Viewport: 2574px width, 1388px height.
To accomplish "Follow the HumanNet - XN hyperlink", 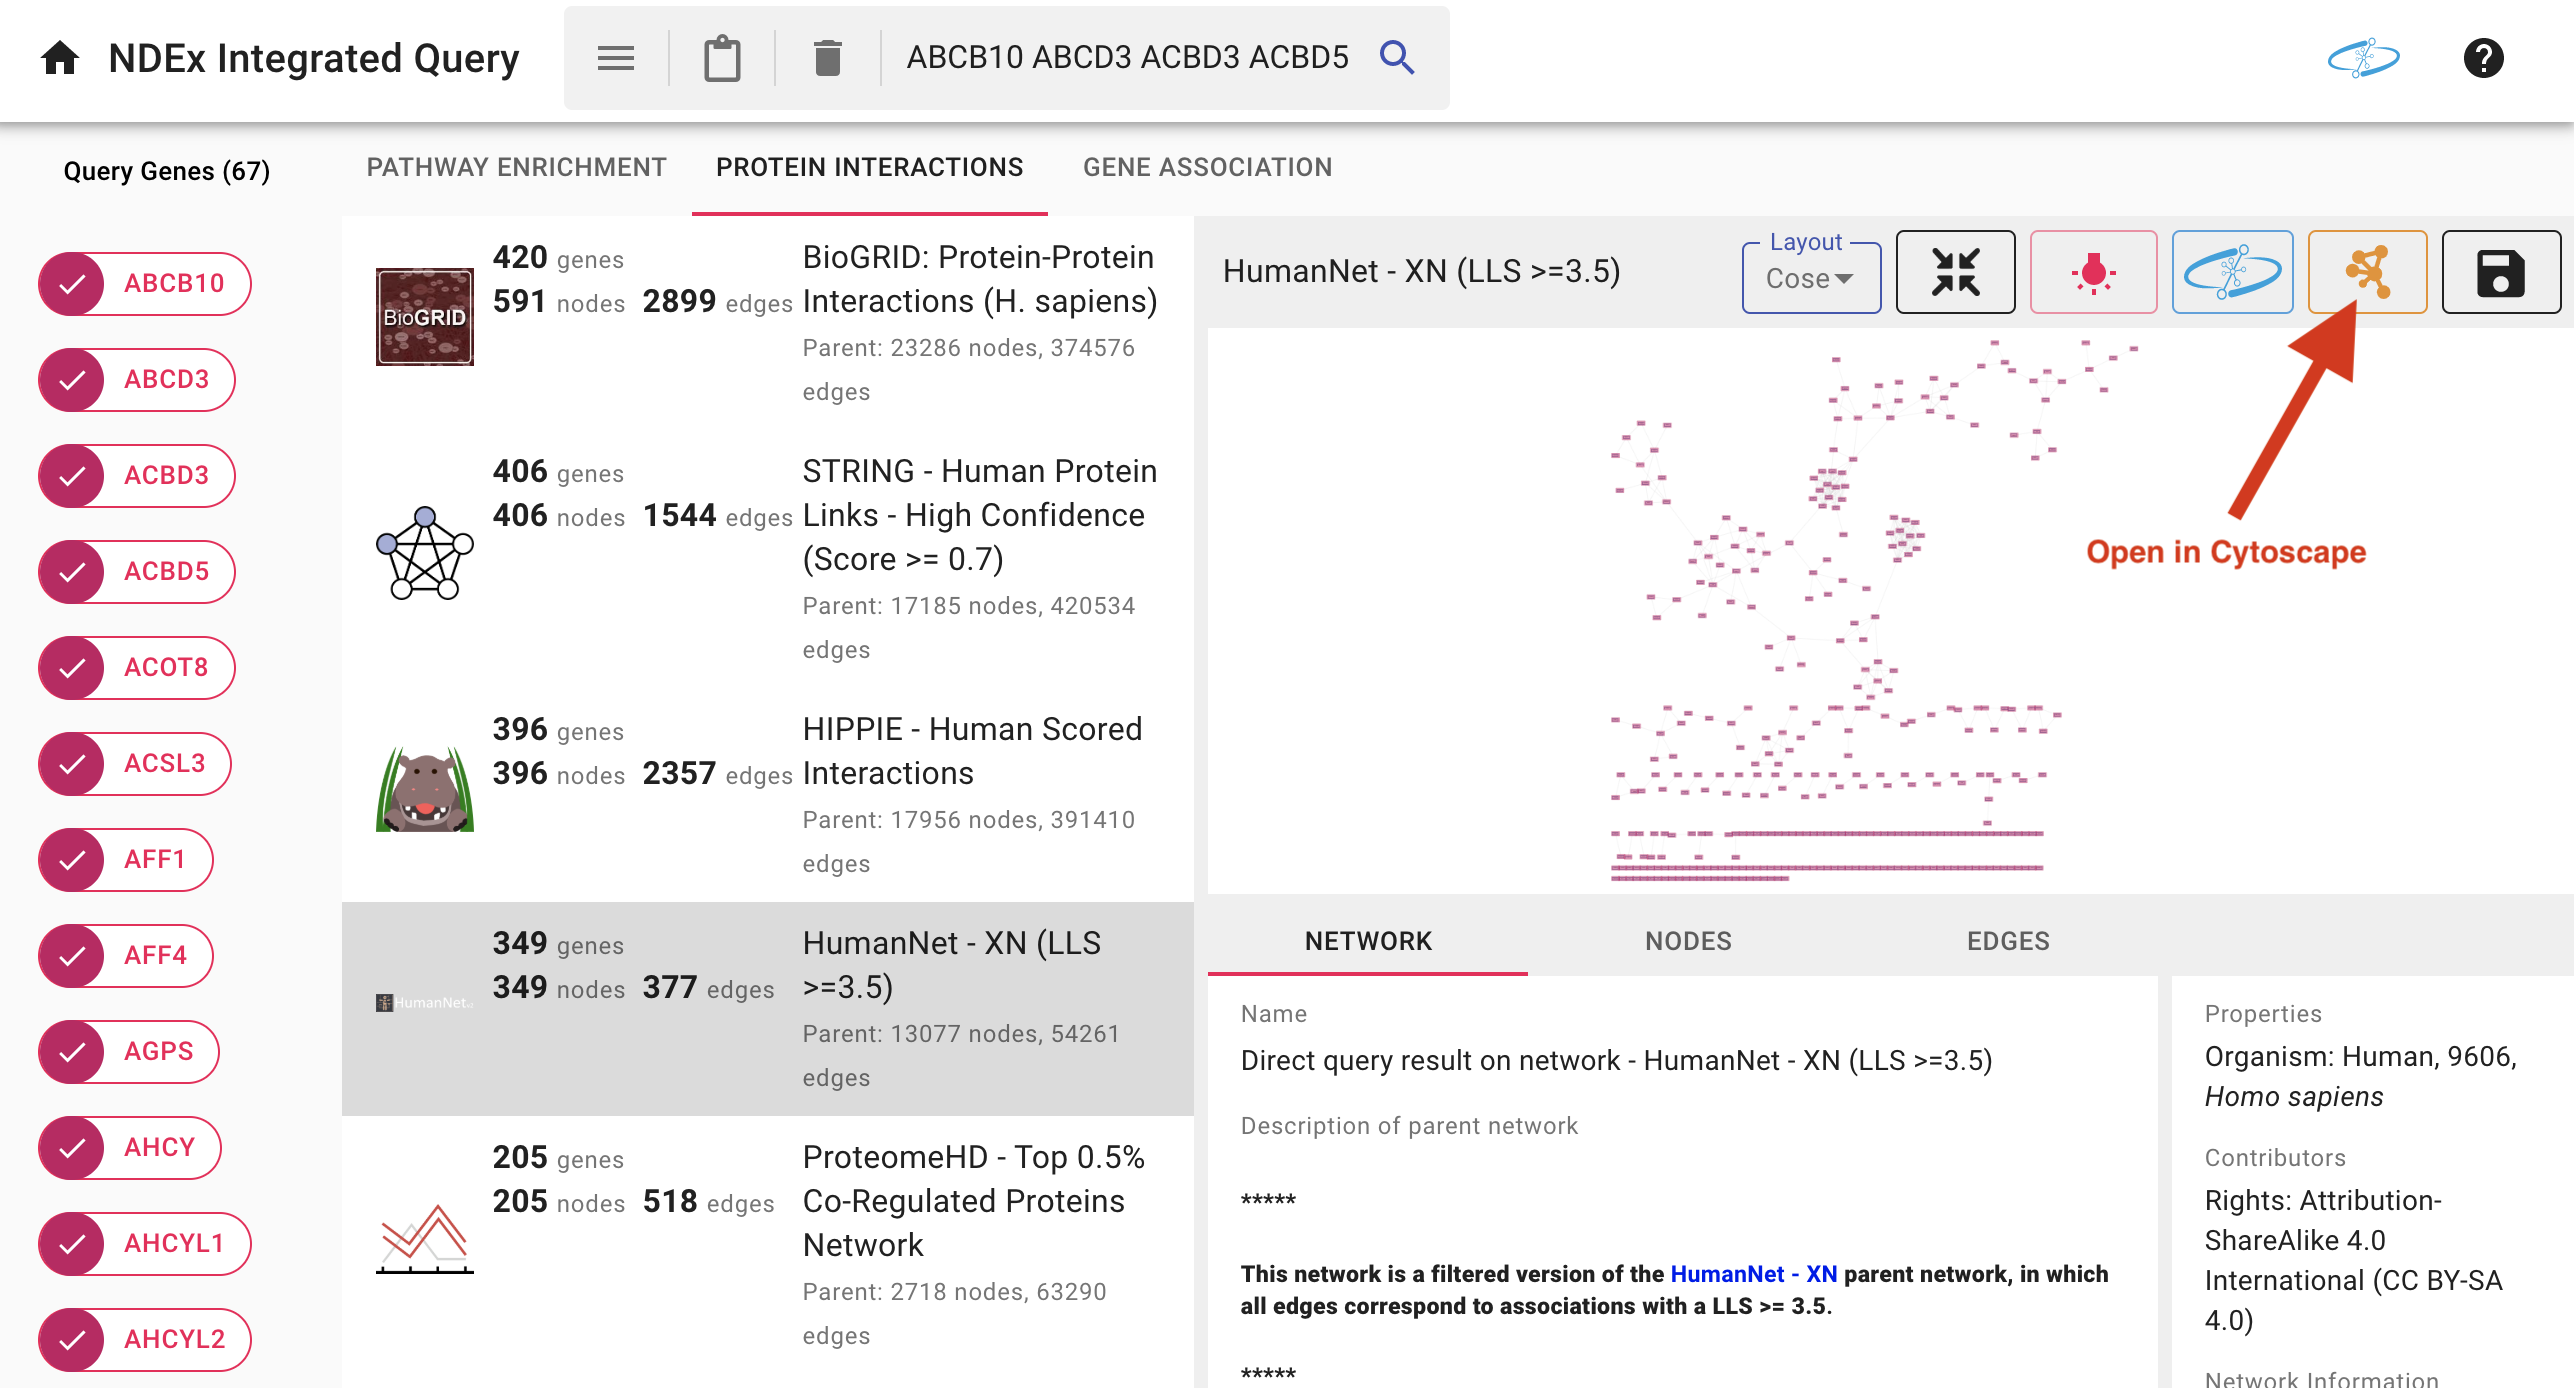I will coord(1753,1274).
